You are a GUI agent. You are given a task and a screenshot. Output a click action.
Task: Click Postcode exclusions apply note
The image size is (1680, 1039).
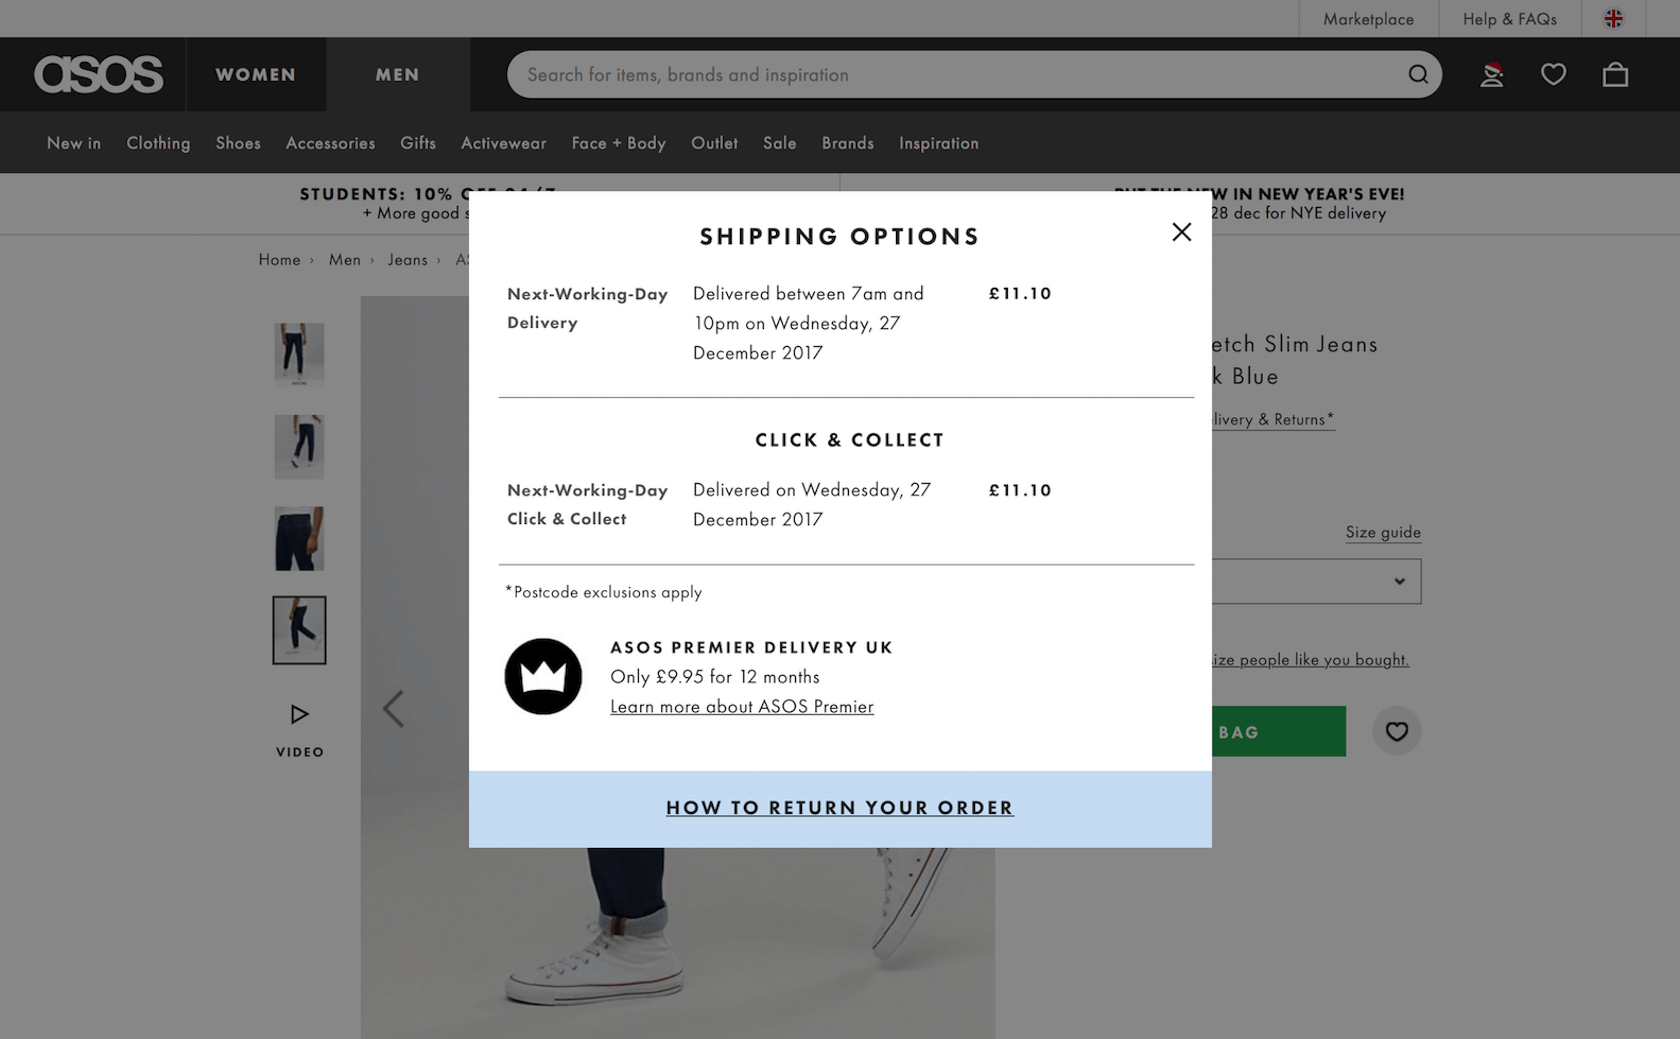click(603, 592)
